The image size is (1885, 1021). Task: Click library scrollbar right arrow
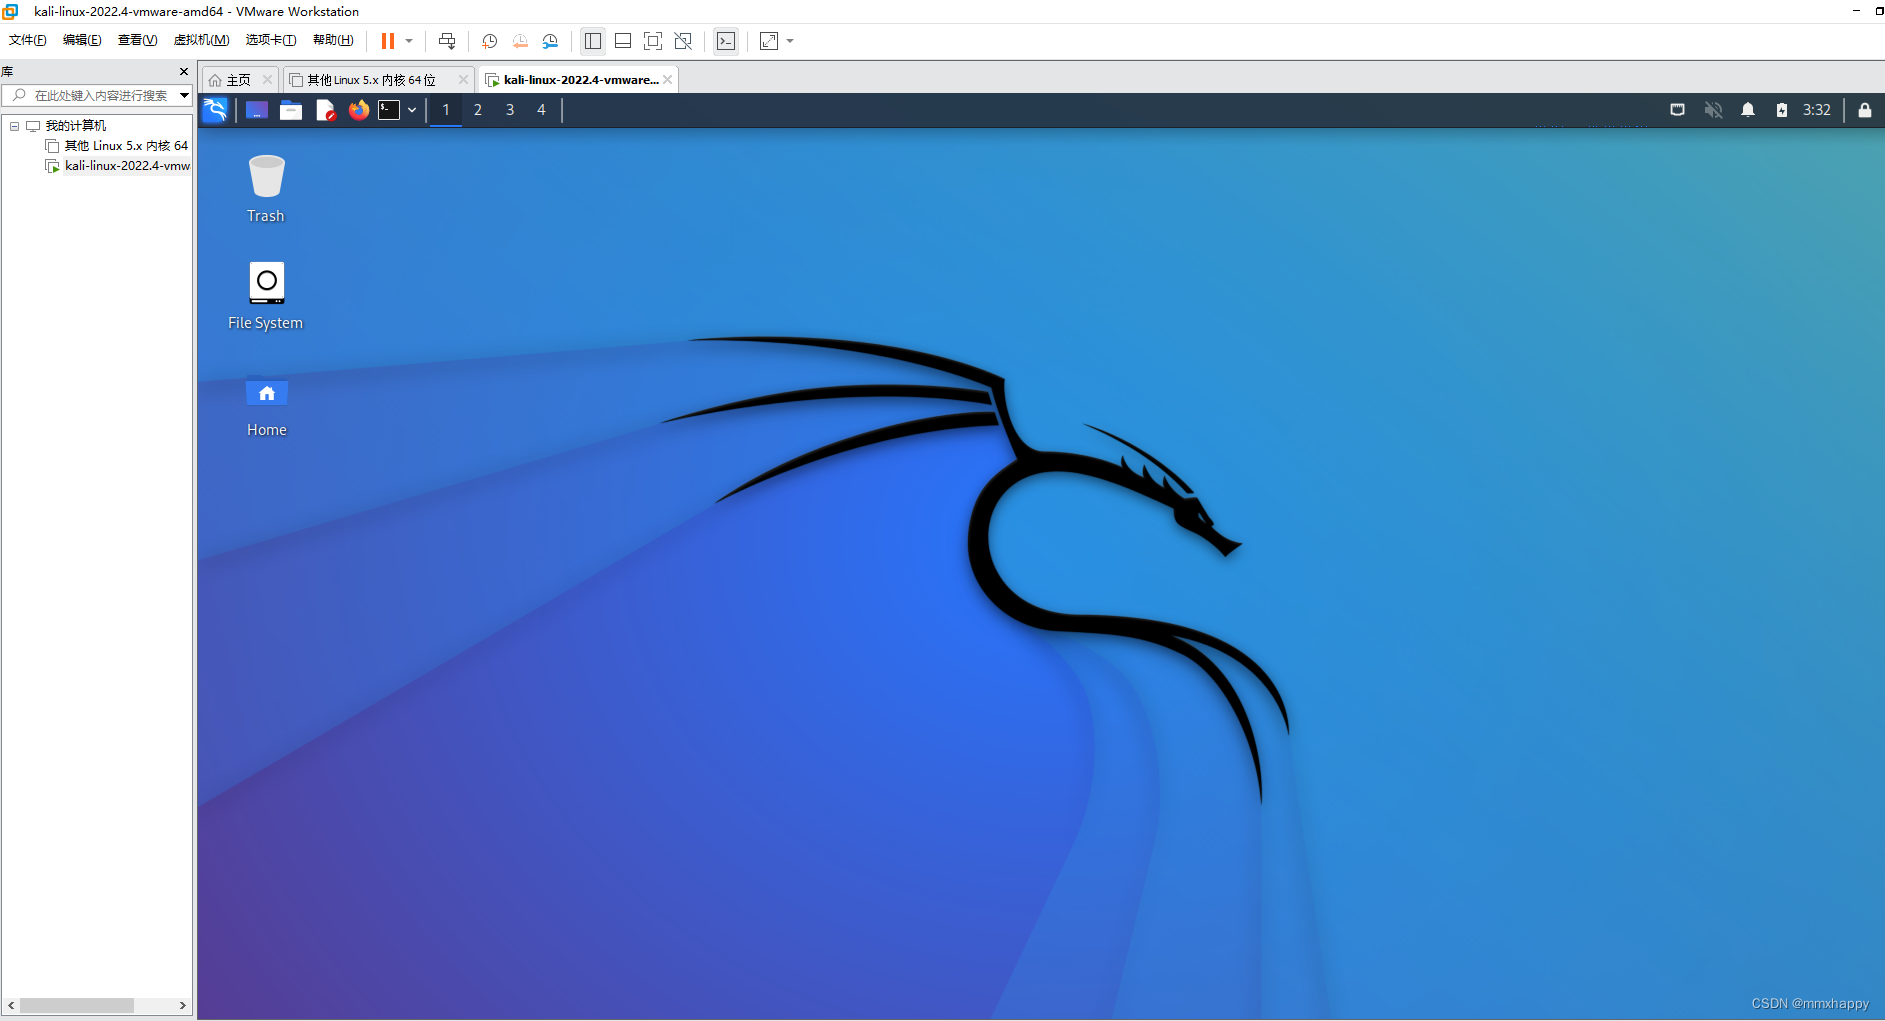[182, 1005]
